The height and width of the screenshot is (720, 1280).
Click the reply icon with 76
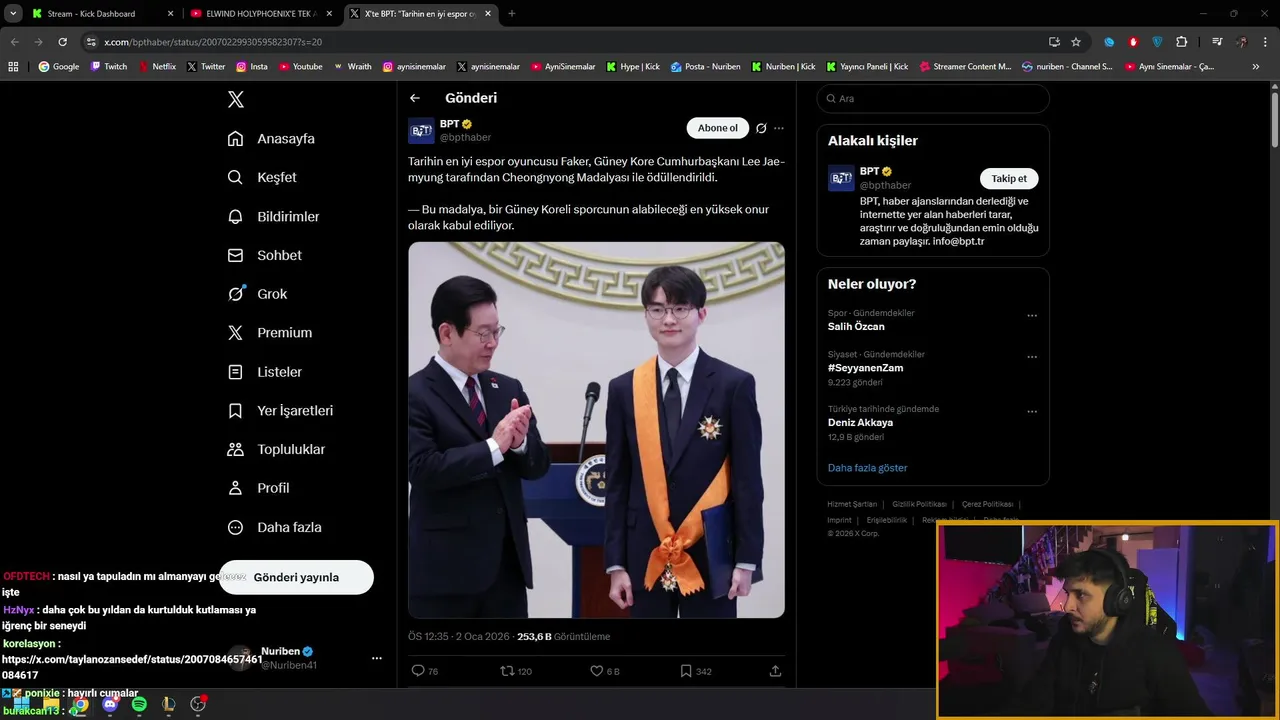click(x=418, y=671)
